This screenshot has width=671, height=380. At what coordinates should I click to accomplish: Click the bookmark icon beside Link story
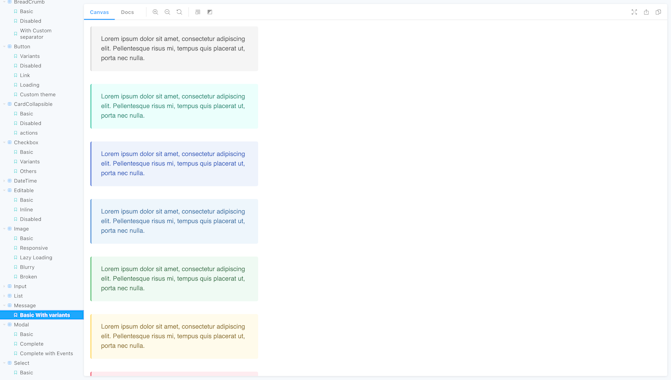click(15, 75)
